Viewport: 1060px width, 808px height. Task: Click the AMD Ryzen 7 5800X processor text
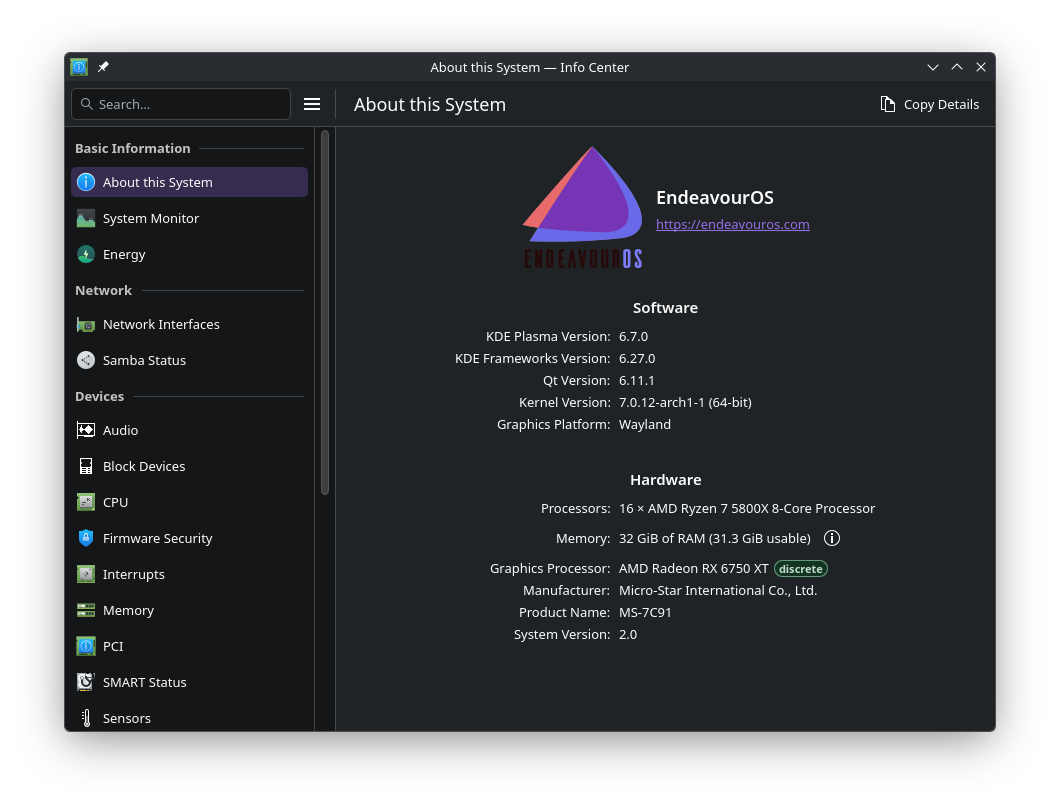pyautogui.click(x=747, y=508)
